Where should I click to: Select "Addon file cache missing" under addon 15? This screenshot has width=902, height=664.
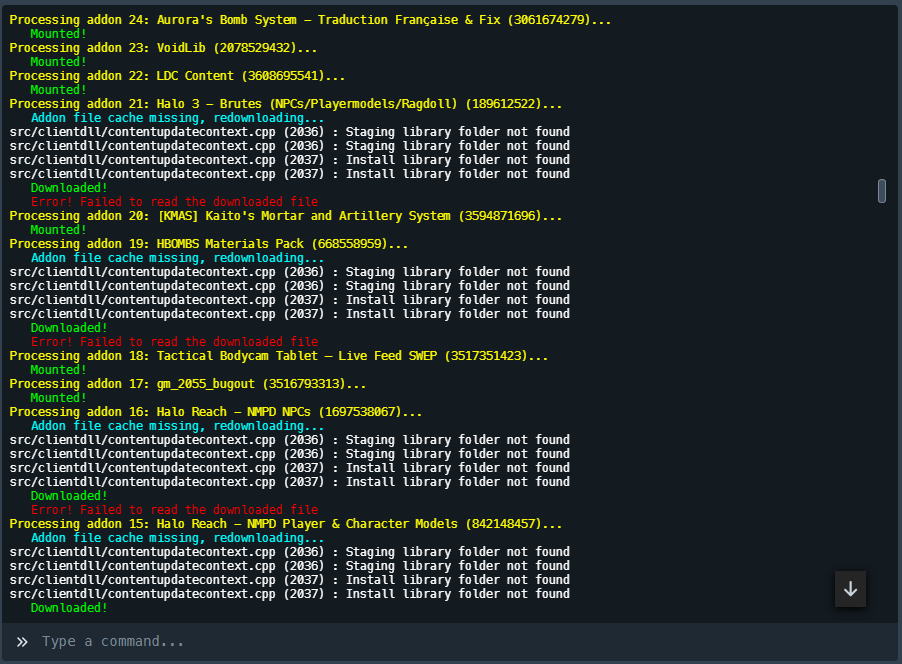tap(177, 538)
